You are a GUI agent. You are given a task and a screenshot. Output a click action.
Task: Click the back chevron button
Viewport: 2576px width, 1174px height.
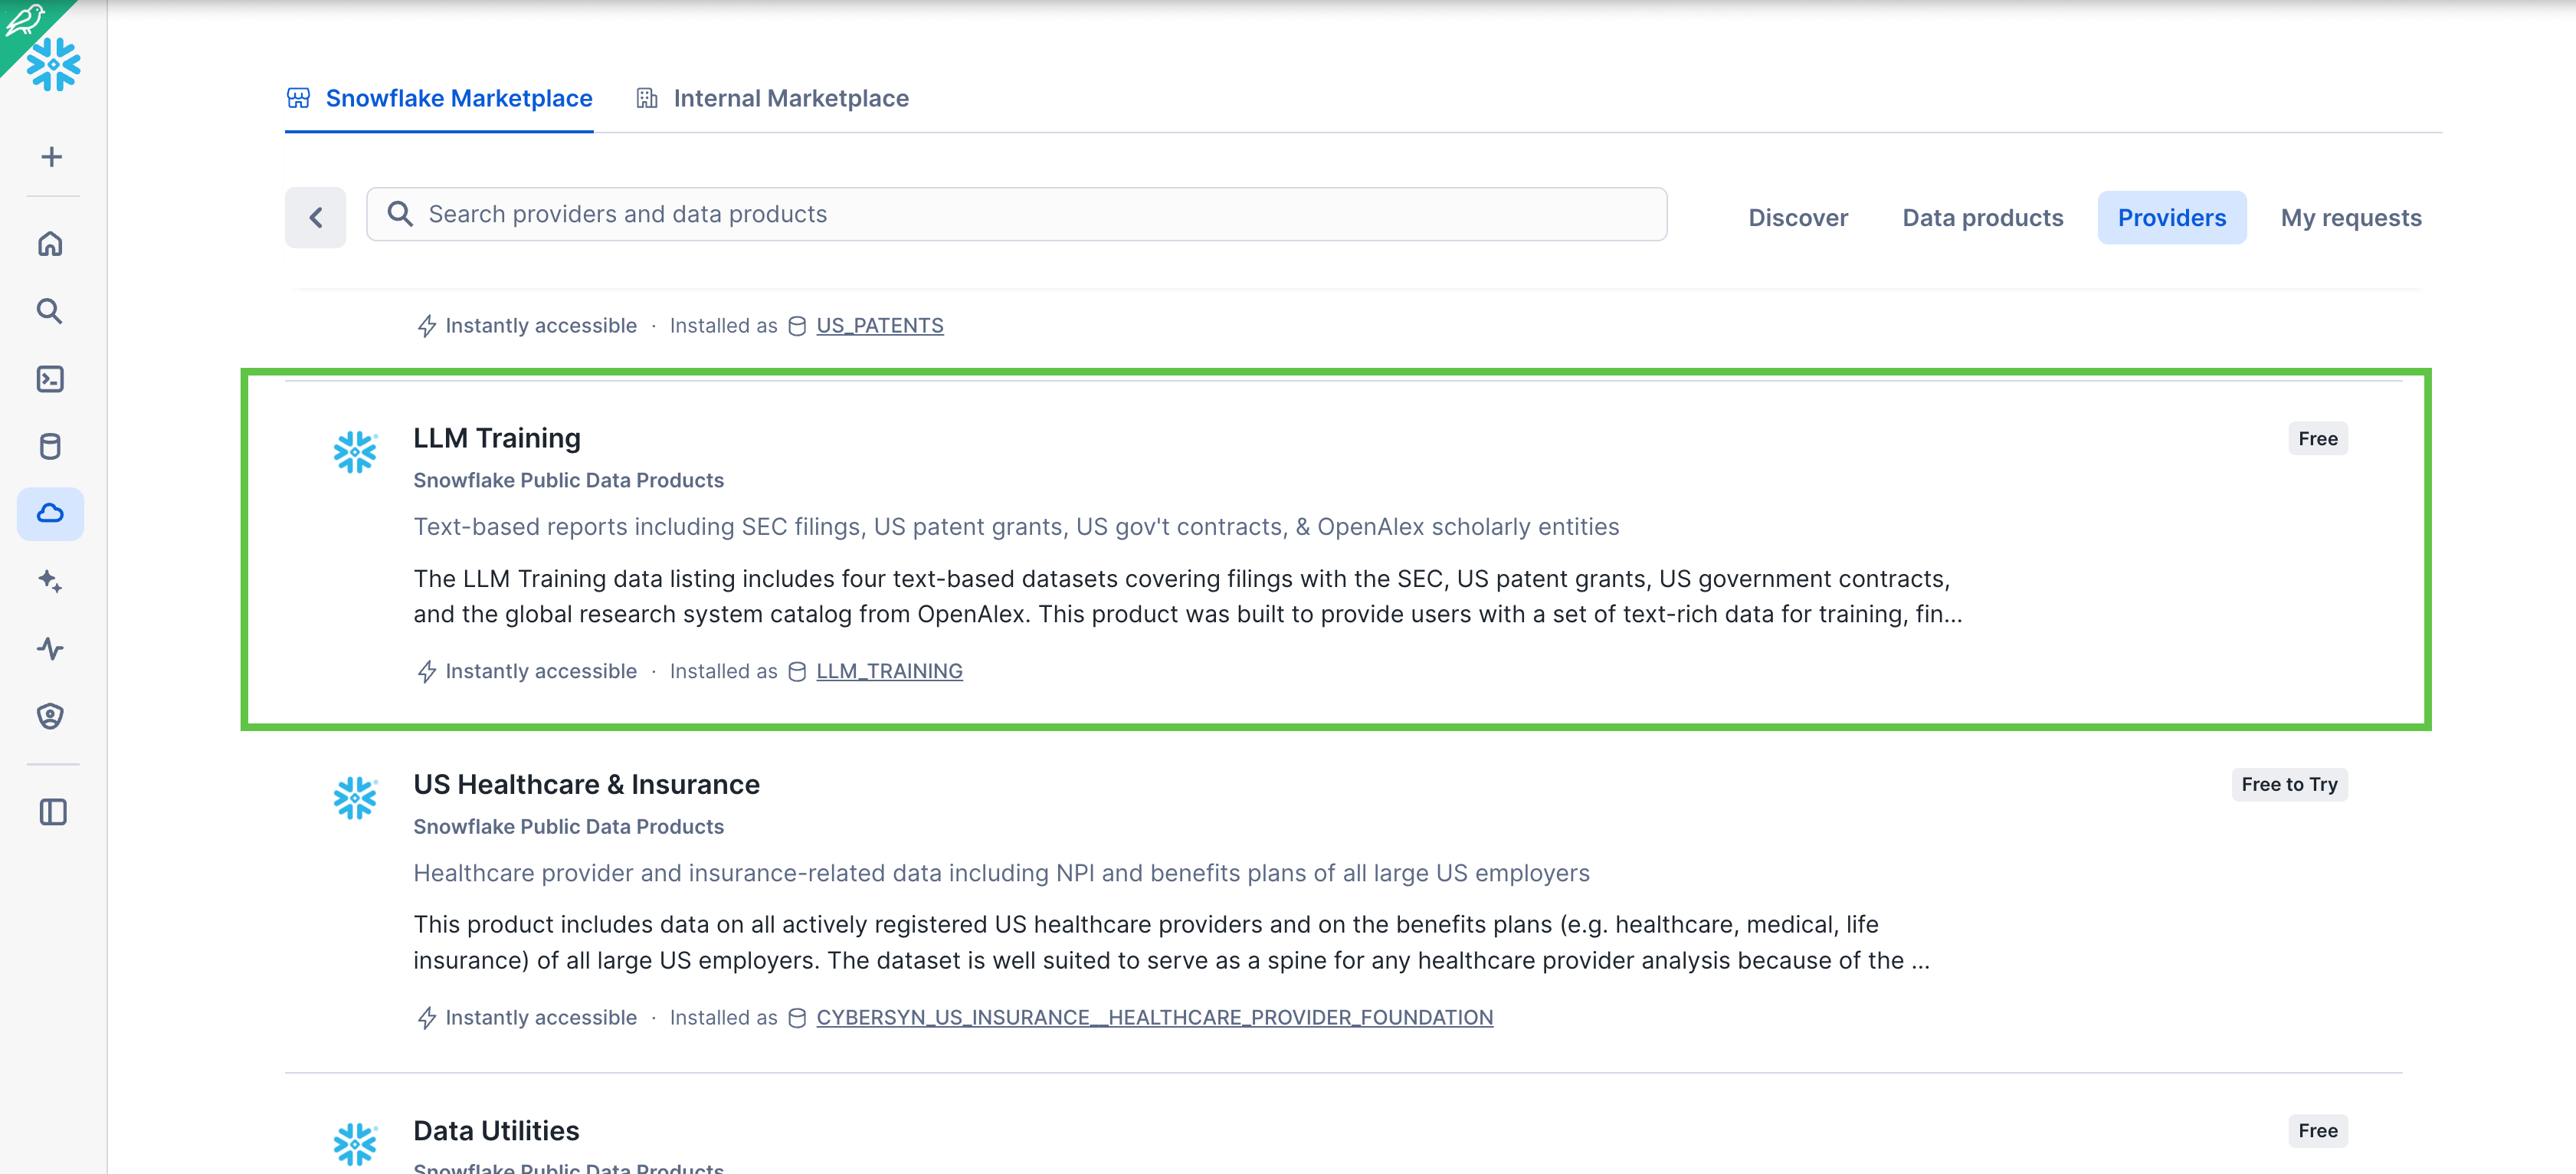[316, 217]
